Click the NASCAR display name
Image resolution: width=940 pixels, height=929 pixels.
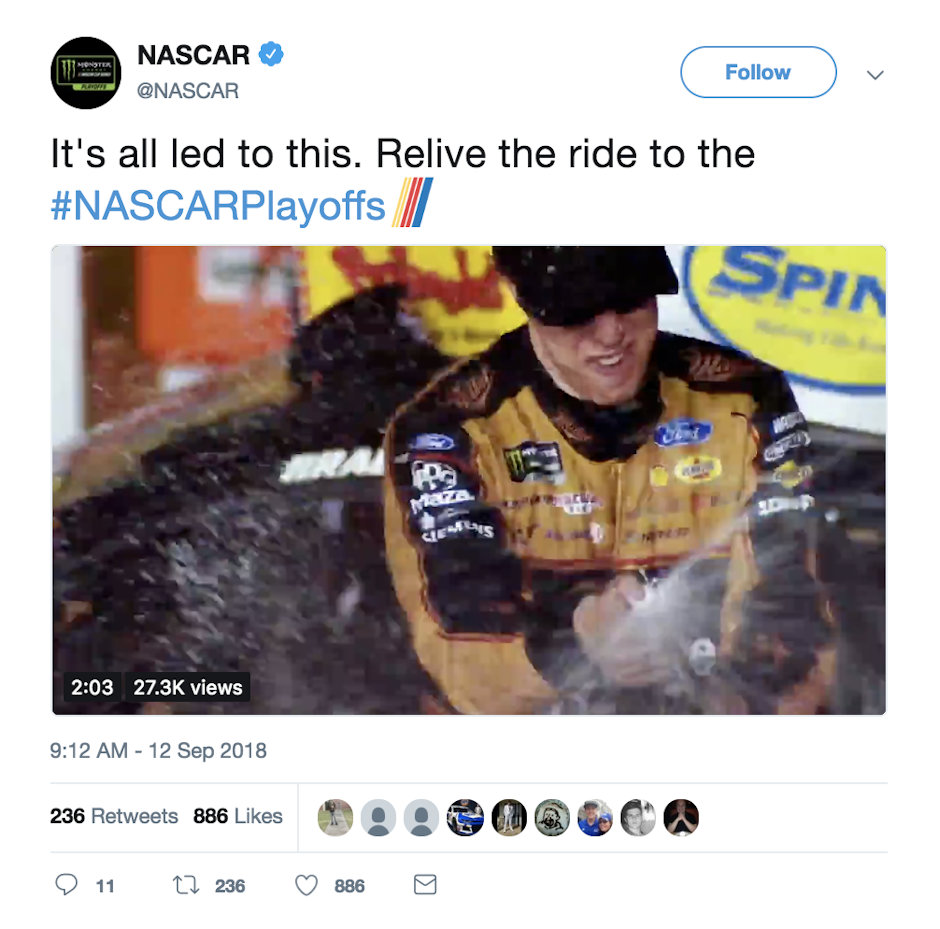(193, 56)
